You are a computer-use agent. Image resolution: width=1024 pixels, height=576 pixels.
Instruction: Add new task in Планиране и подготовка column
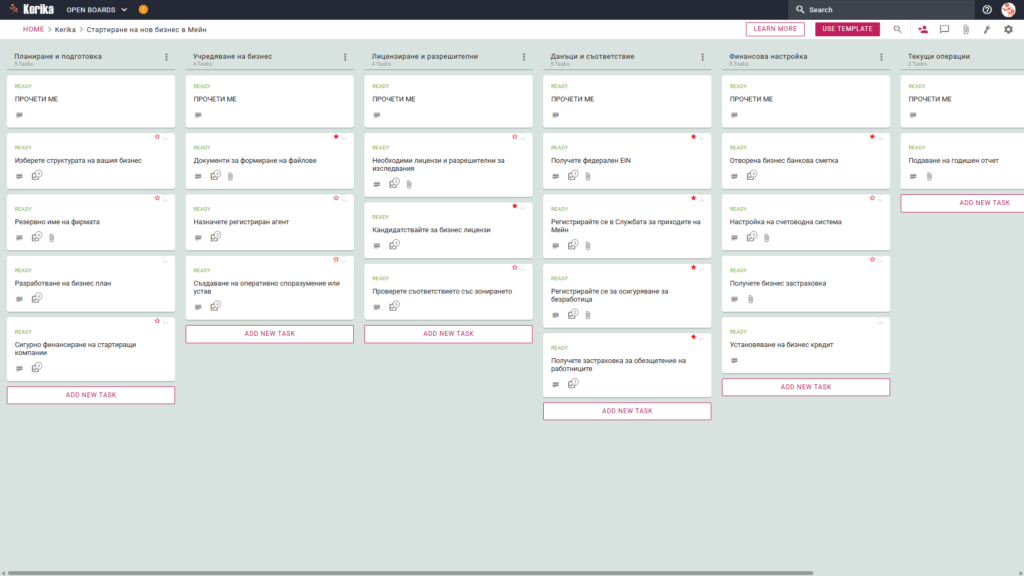[91, 395]
